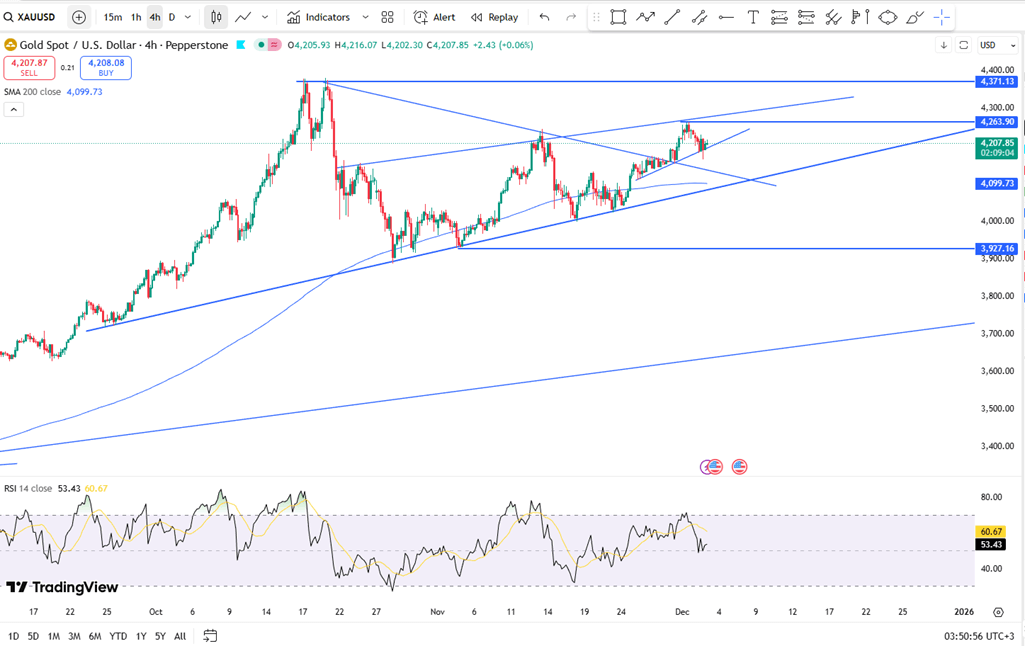Select the 4h timeframe
Image resolution: width=1025 pixels, height=646 pixels.
click(x=154, y=17)
